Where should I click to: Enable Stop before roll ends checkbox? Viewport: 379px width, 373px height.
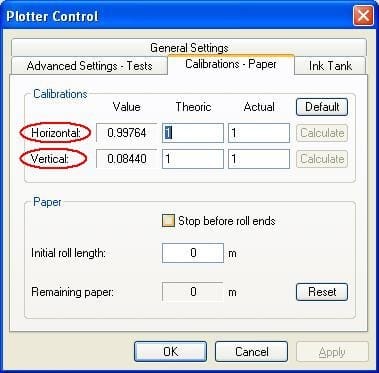(168, 221)
